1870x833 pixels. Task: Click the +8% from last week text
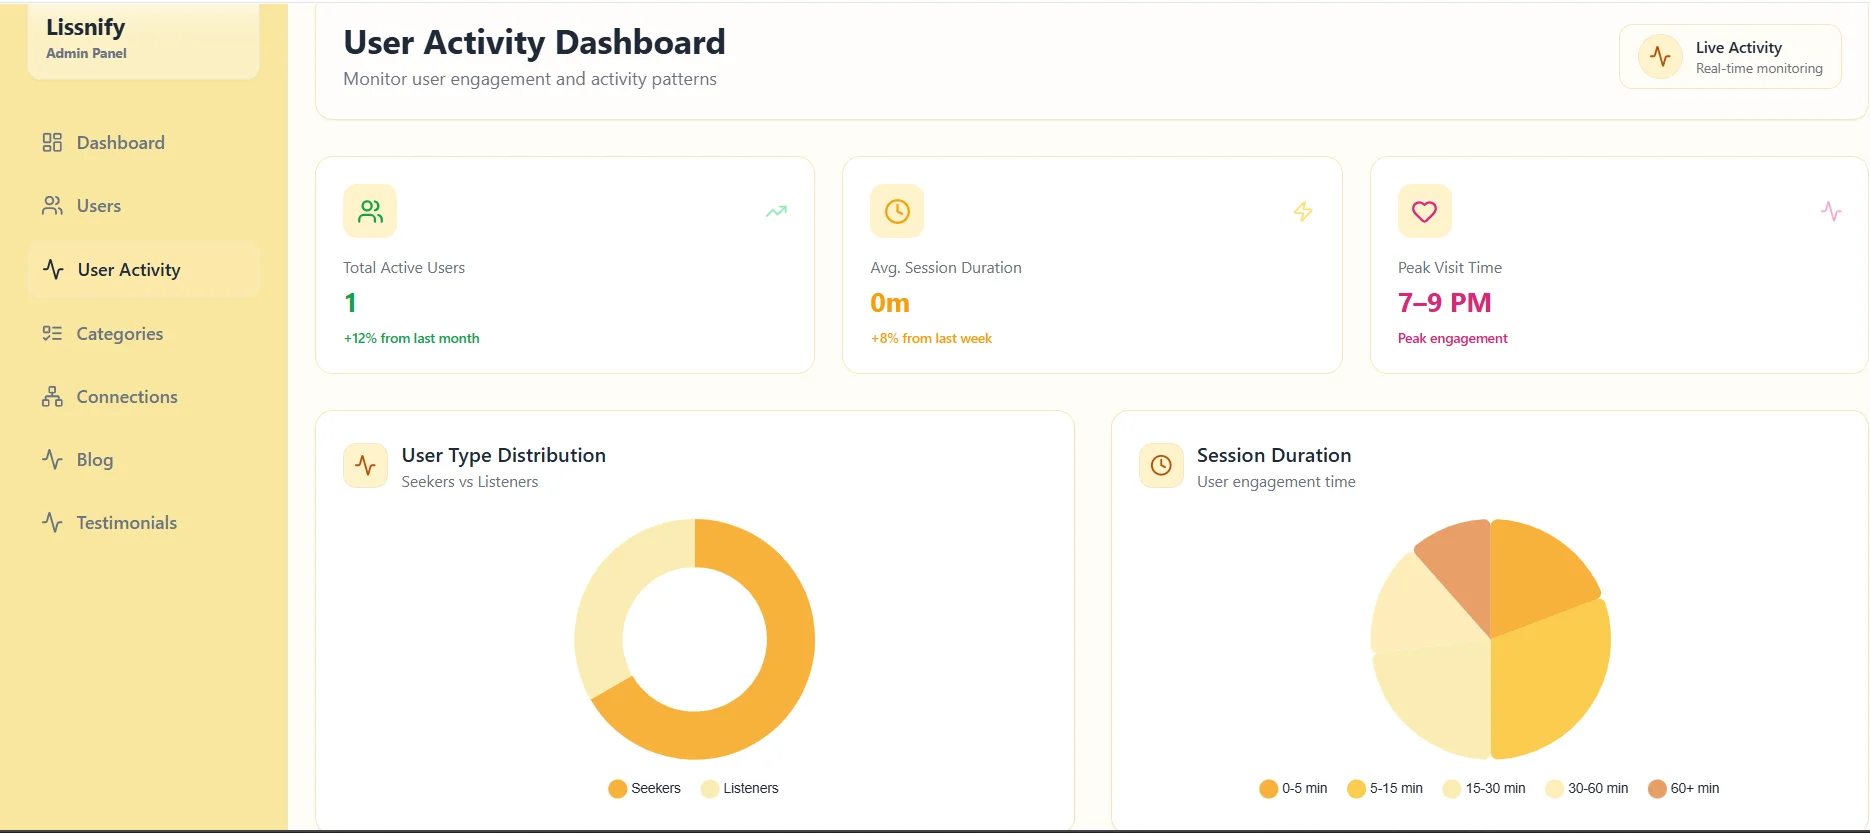coord(931,338)
